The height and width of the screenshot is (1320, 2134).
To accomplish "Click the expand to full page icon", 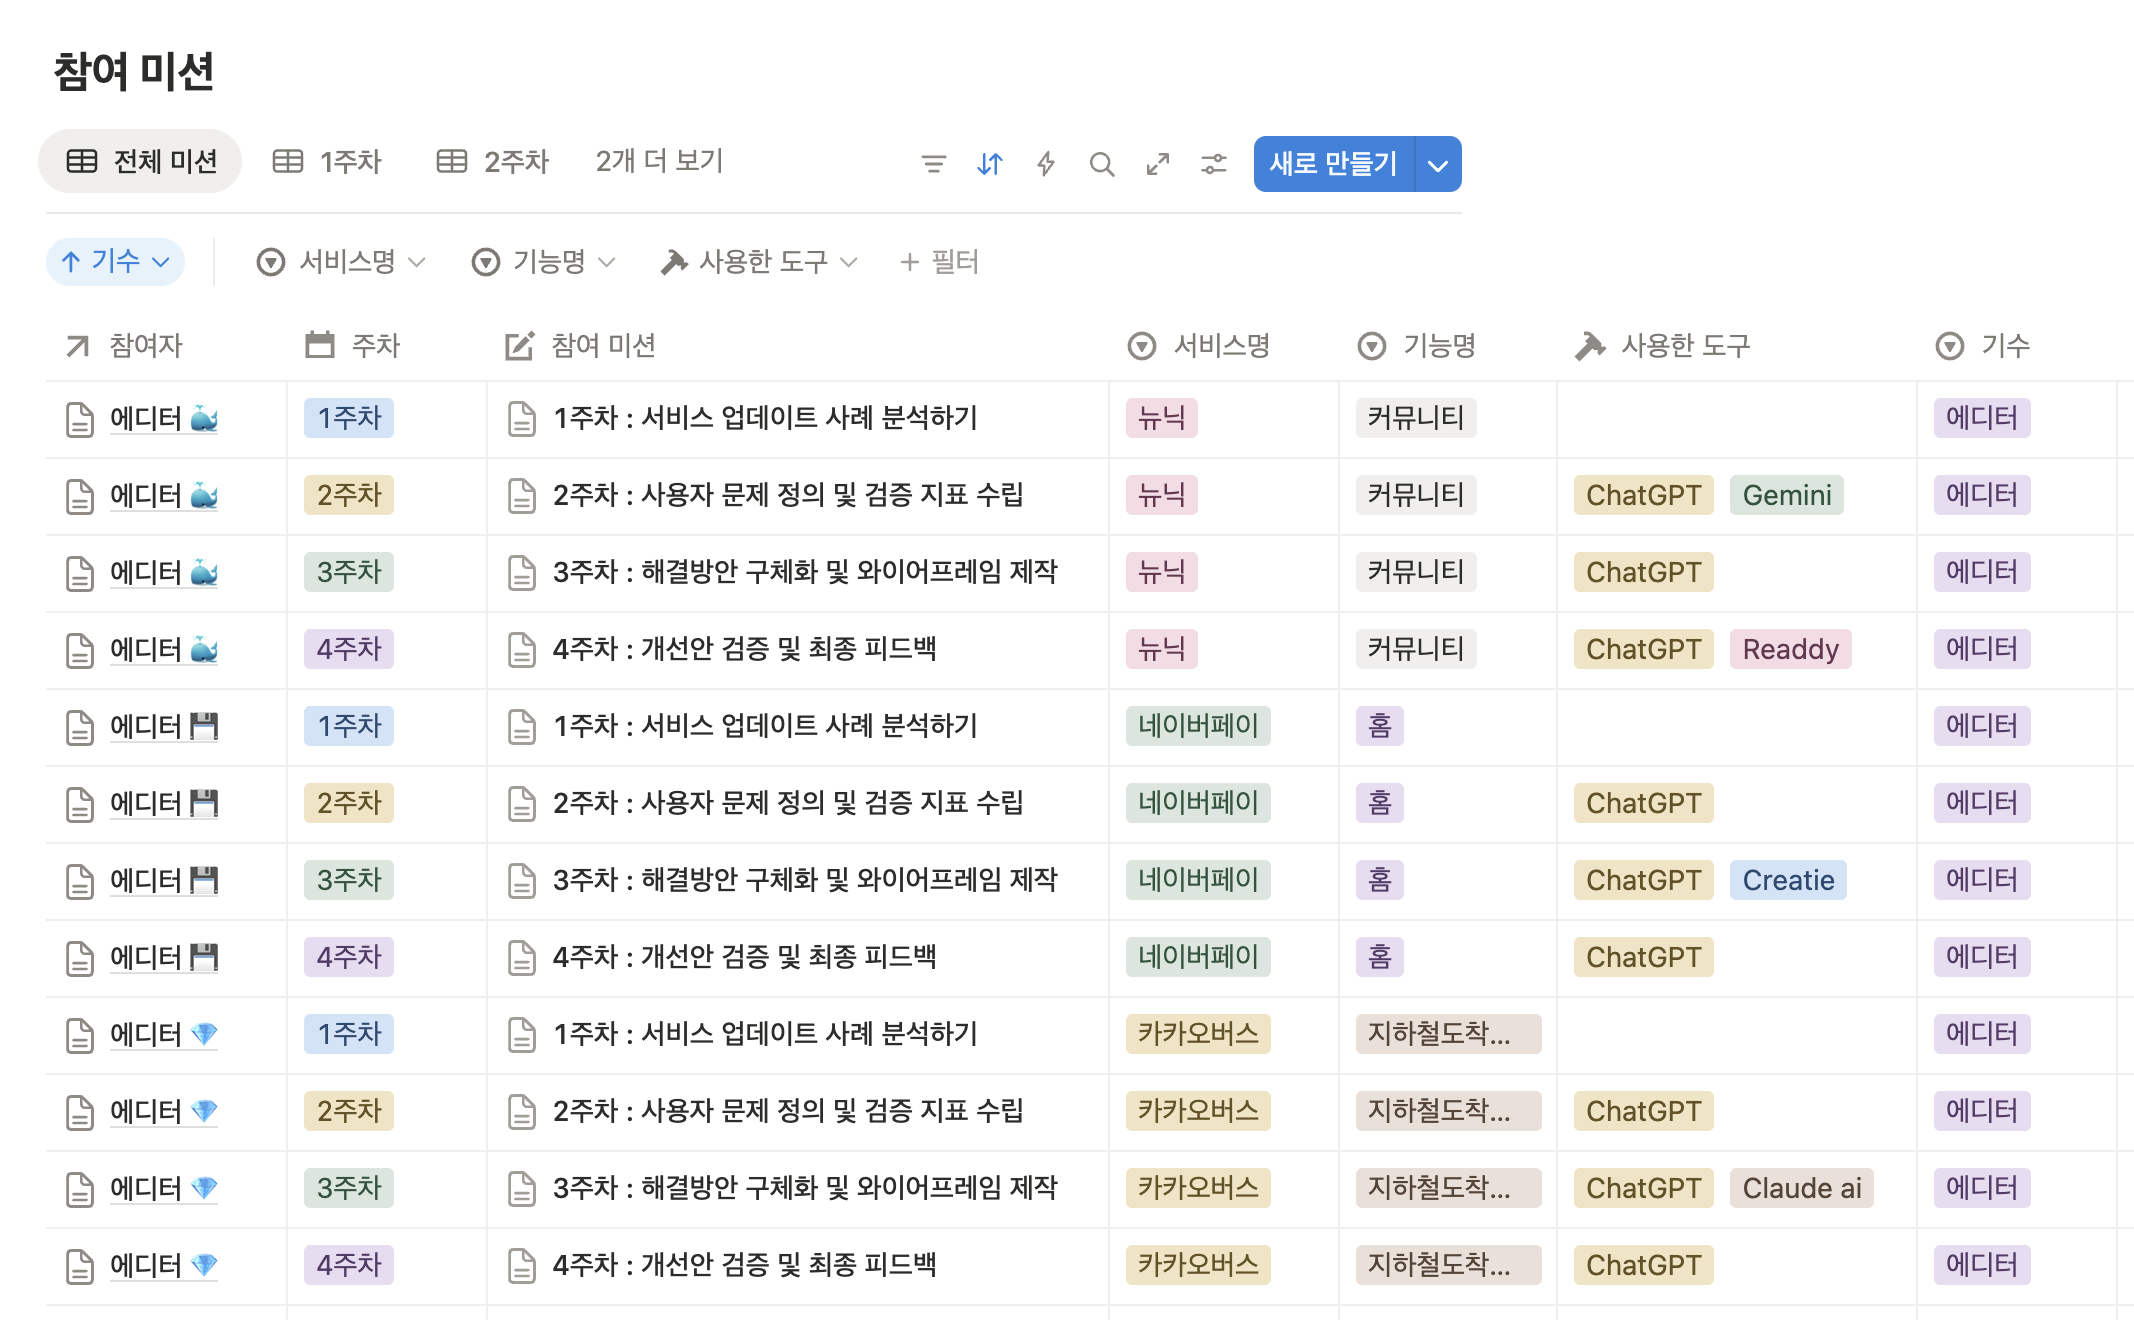I will [1158, 164].
